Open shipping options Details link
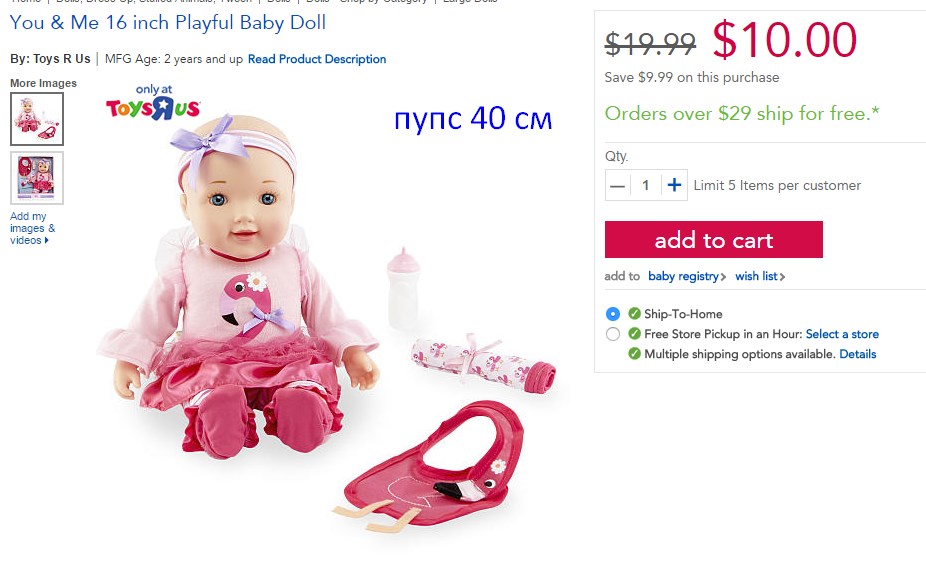This screenshot has height=573, width=926. click(857, 354)
